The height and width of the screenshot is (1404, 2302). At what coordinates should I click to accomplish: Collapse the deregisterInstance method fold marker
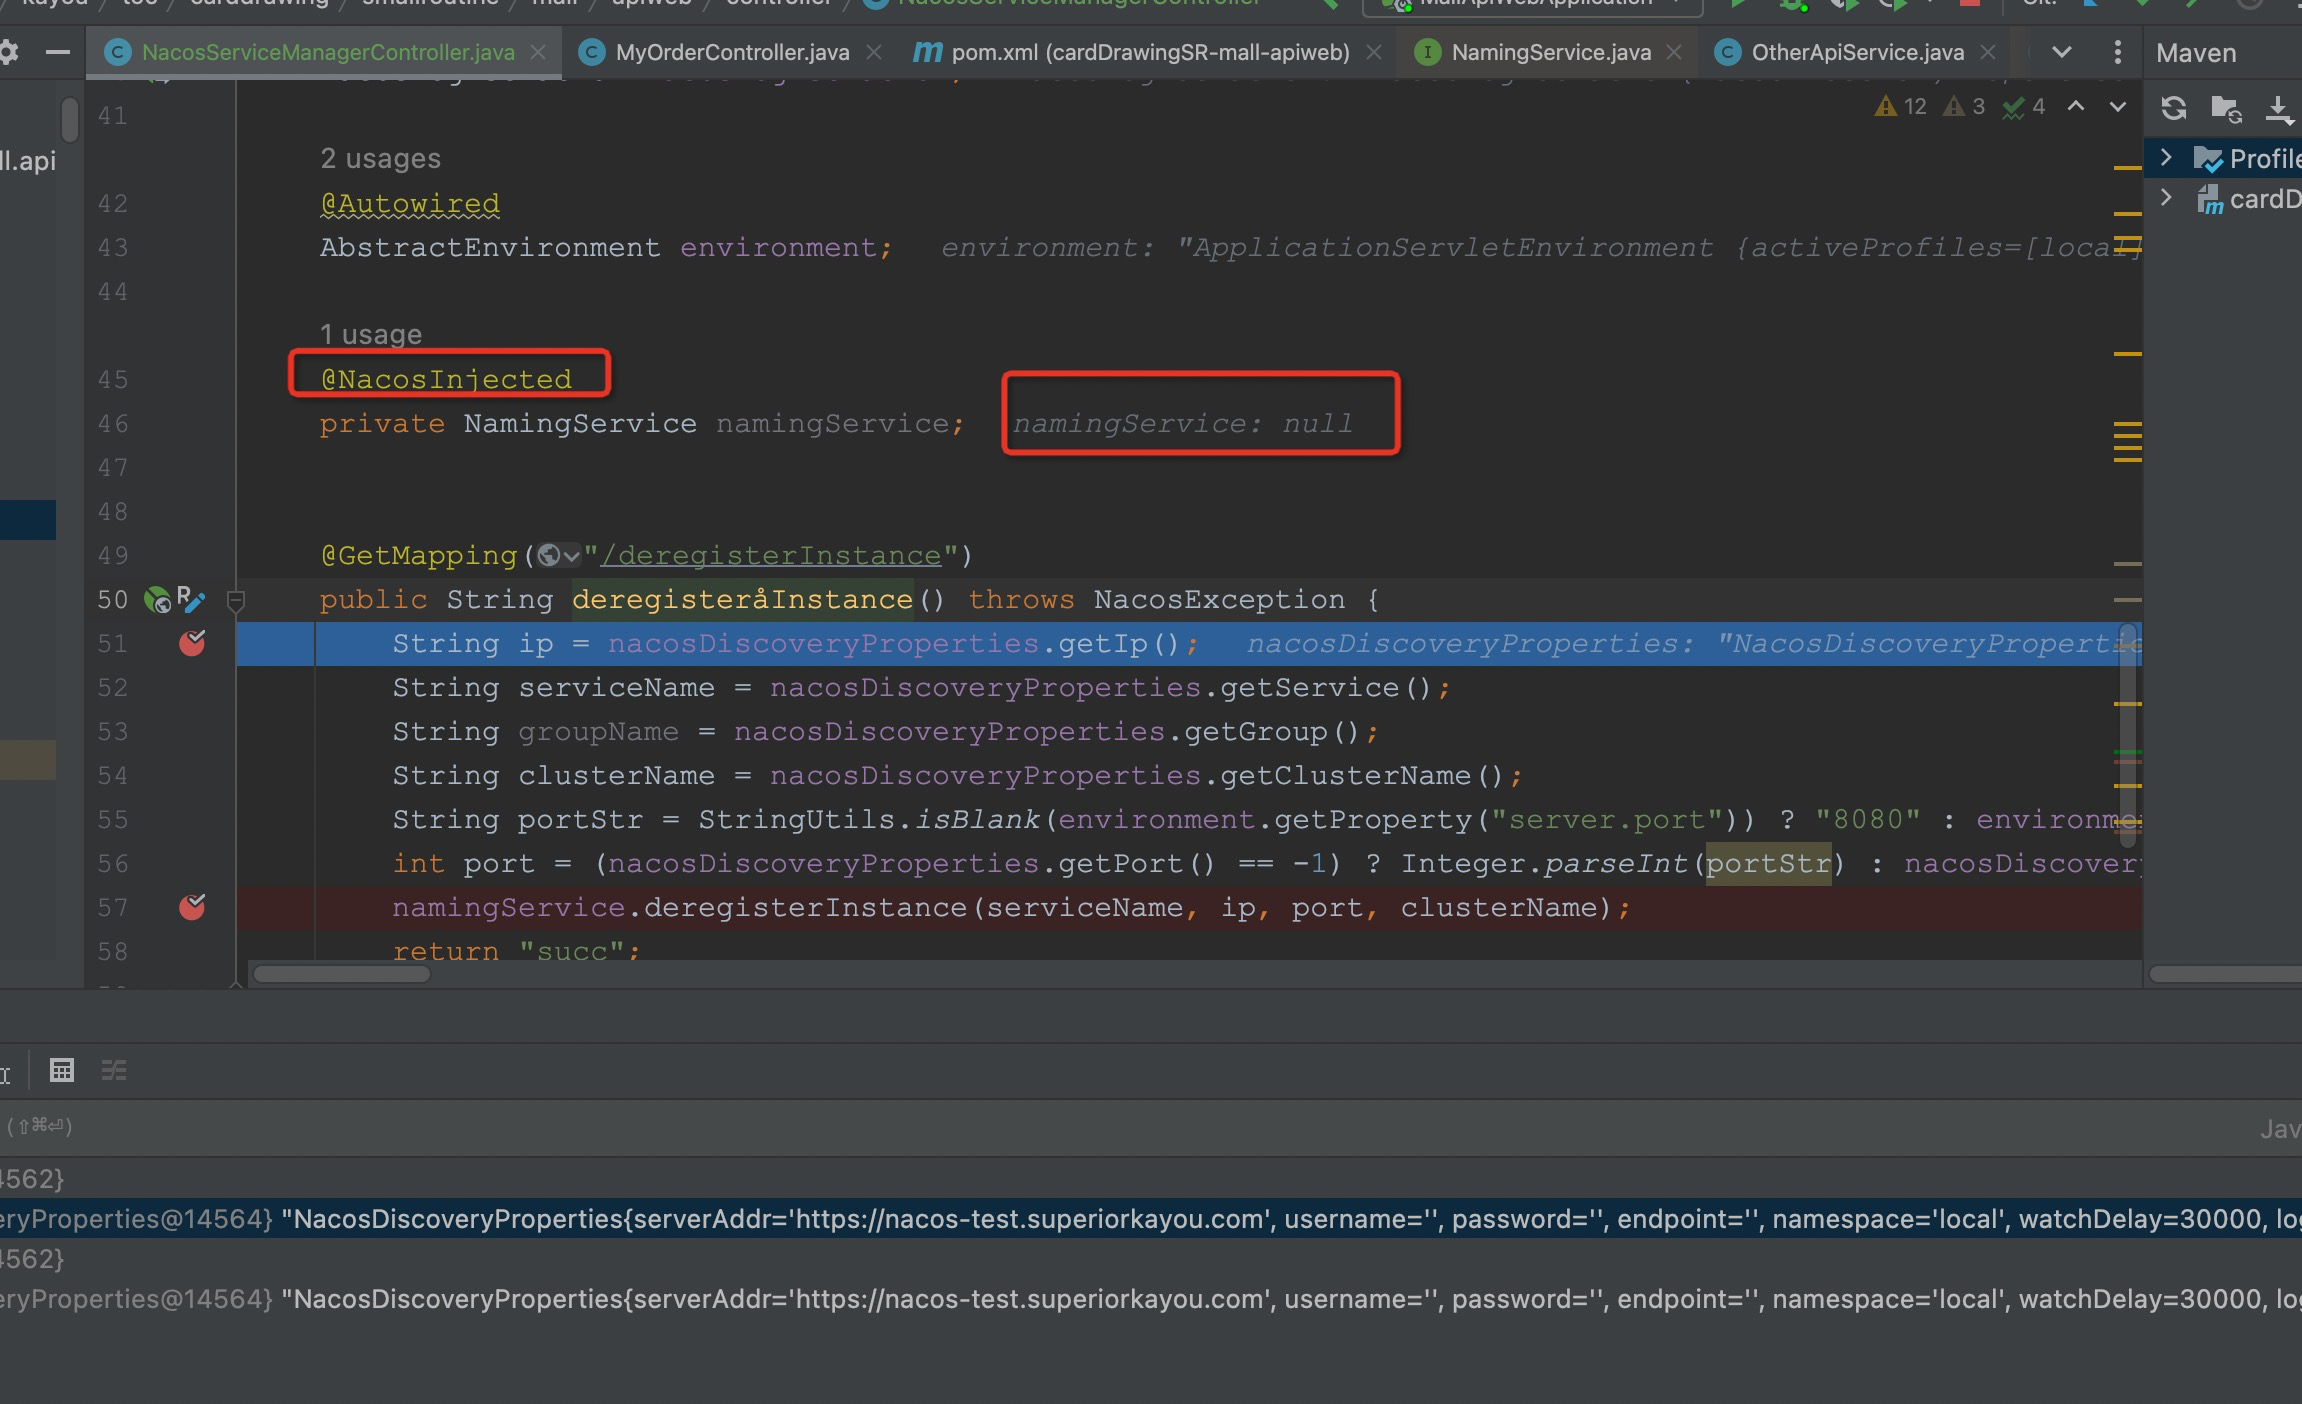pos(236,600)
